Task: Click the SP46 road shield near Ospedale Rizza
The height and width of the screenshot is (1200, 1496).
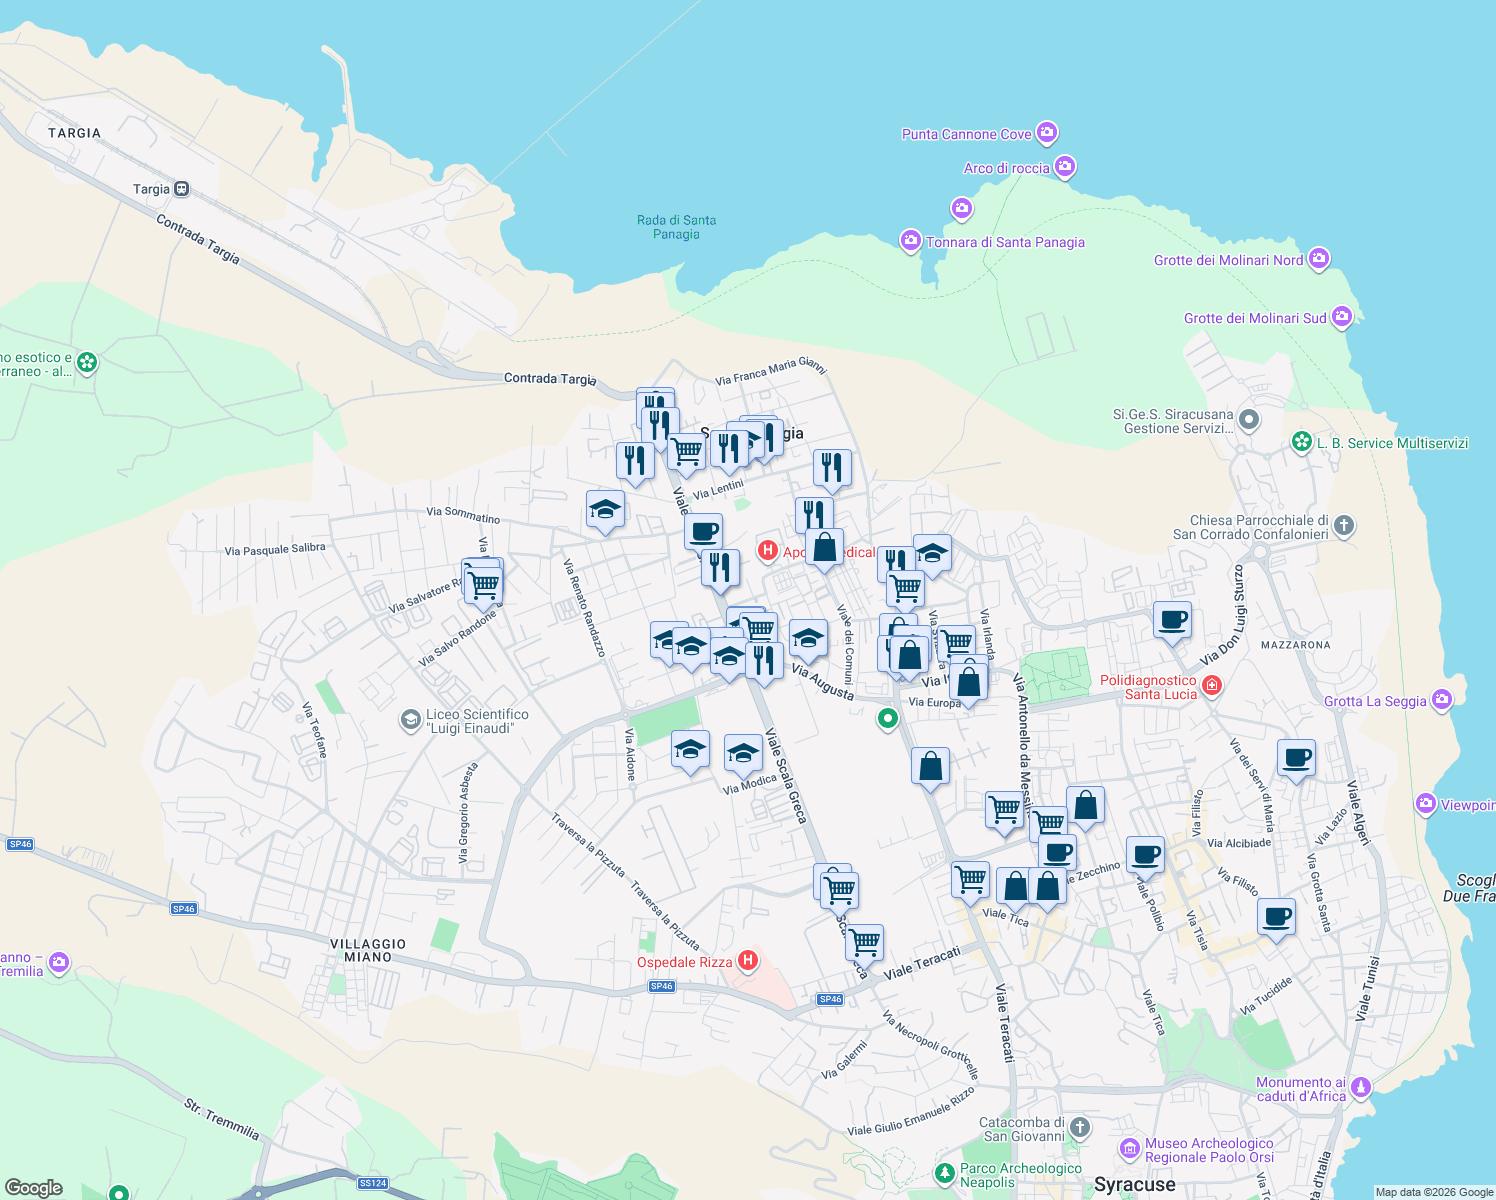Action: pyautogui.click(x=661, y=985)
